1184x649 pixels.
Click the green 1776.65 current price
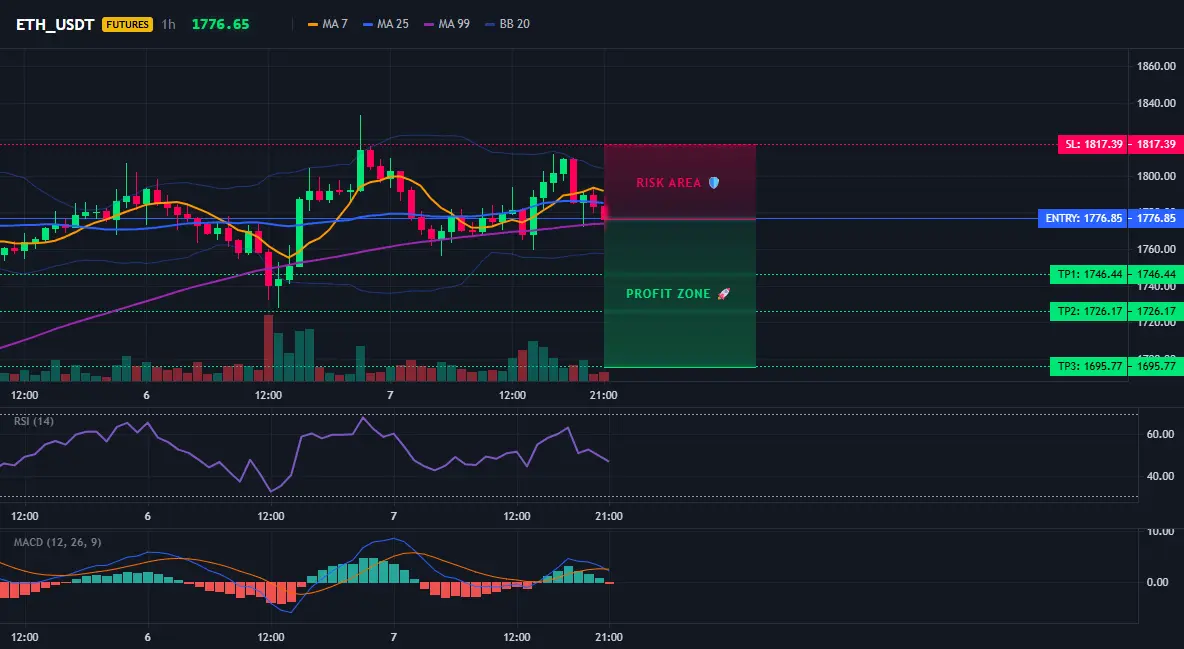coord(220,24)
